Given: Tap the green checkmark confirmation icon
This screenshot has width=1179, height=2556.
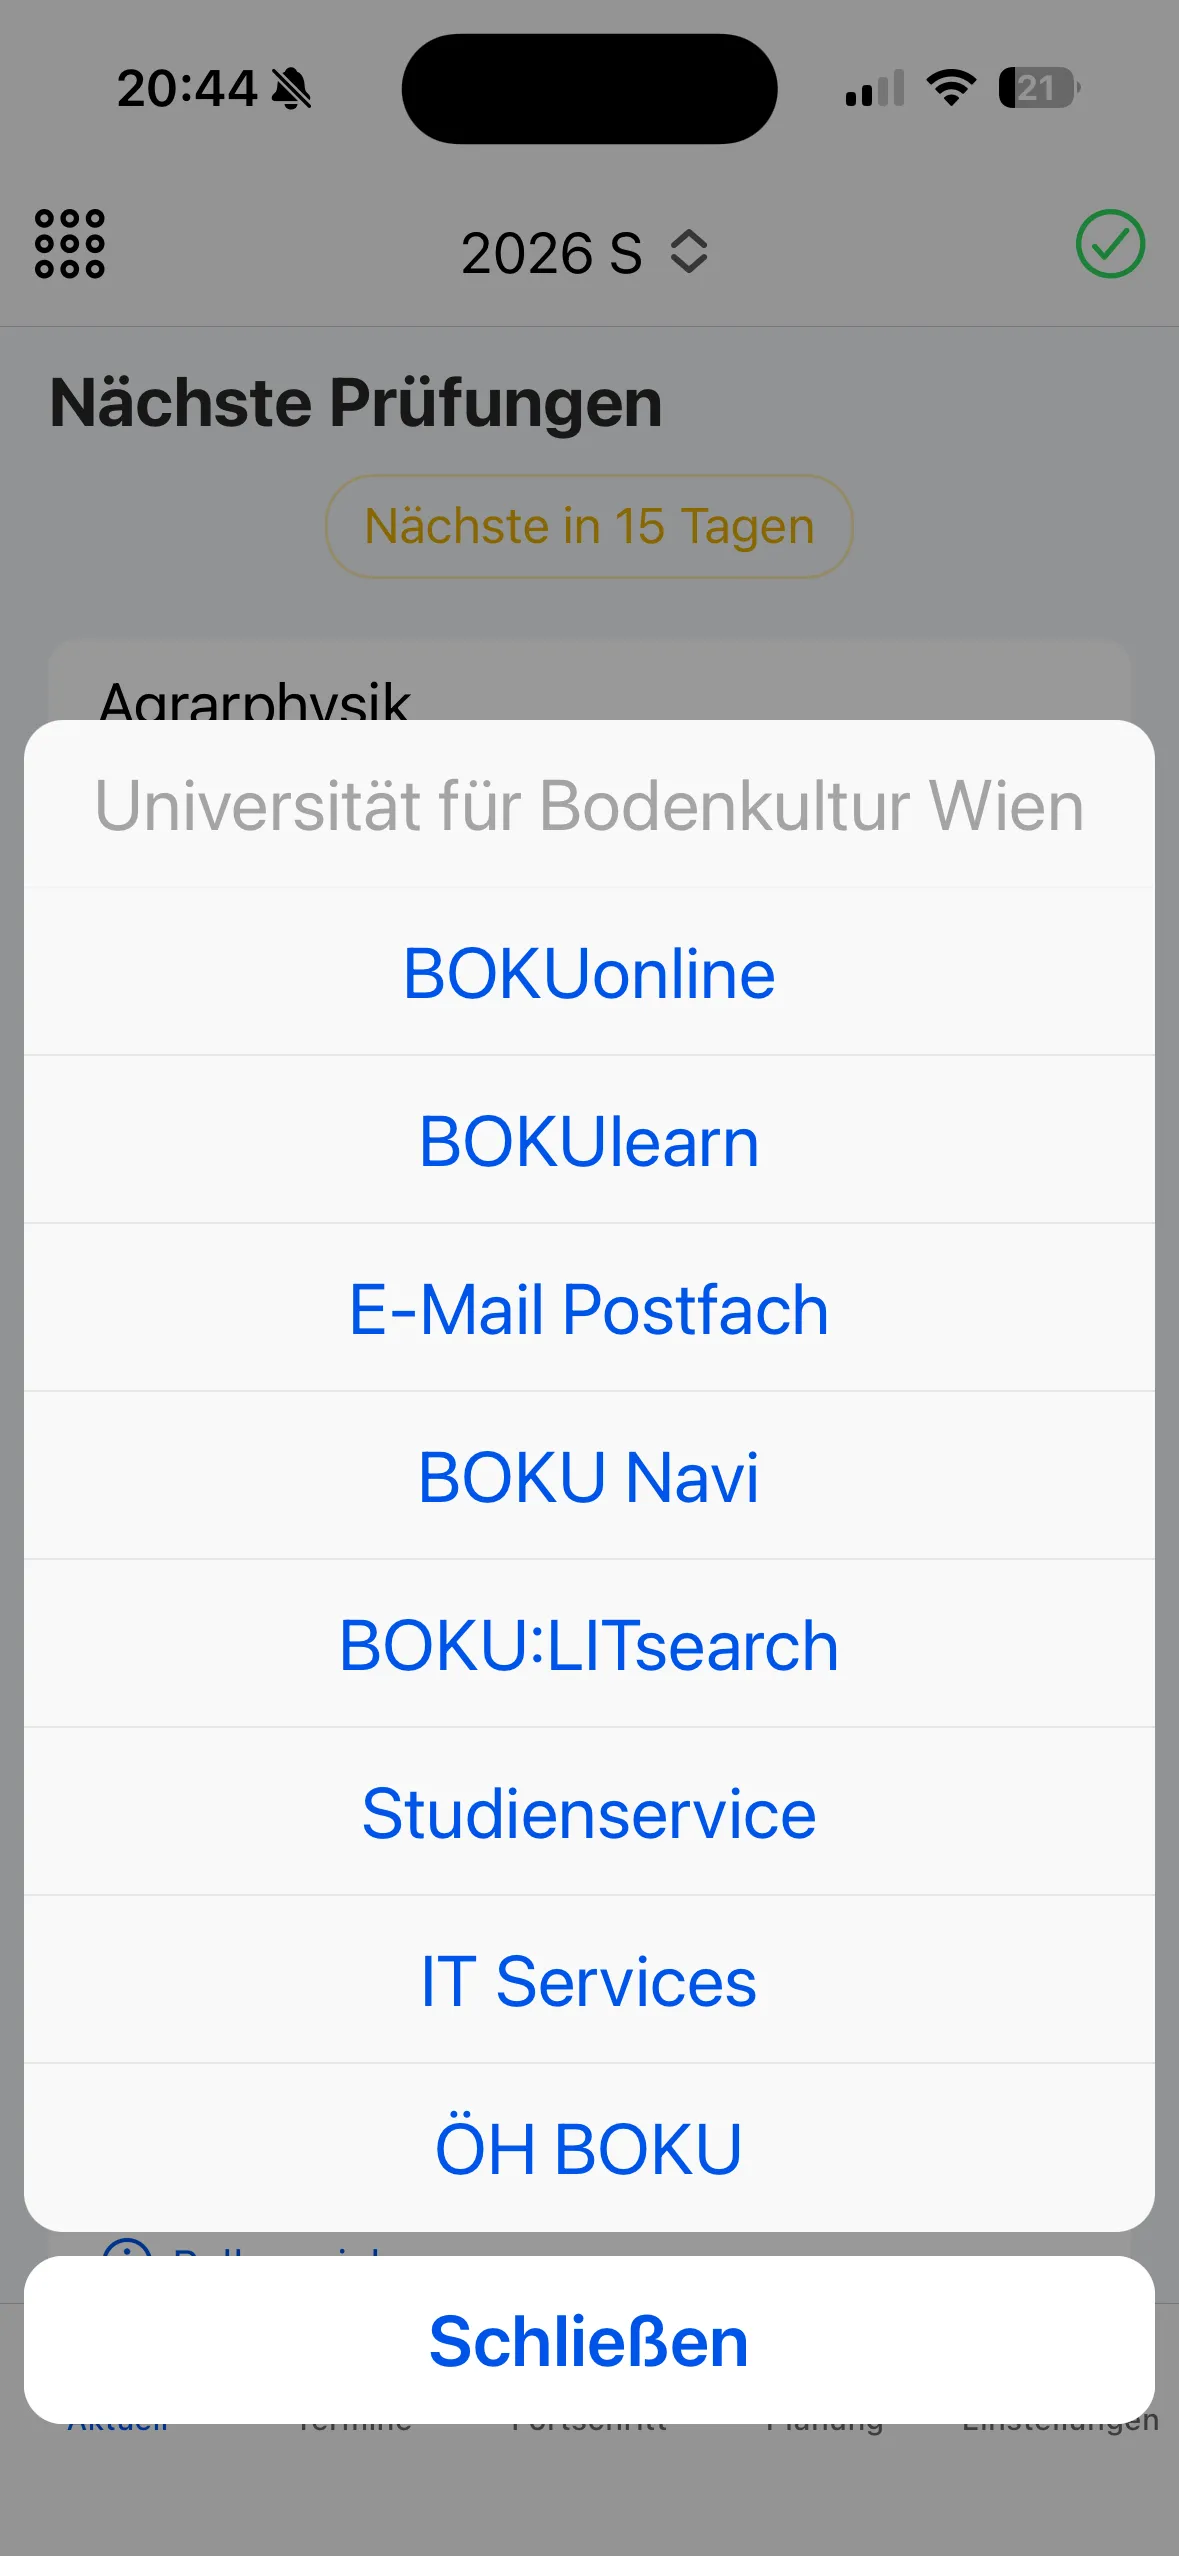Looking at the screenshot, I should [x=1111, y=245].
